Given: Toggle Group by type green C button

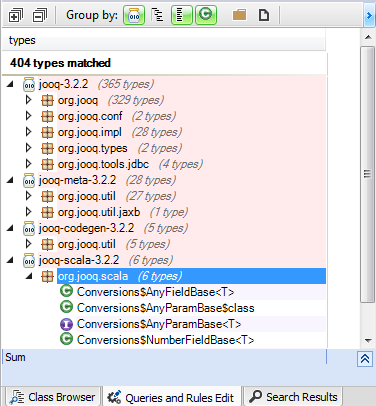Looking at the screenshot, I should tap(206, 15).
